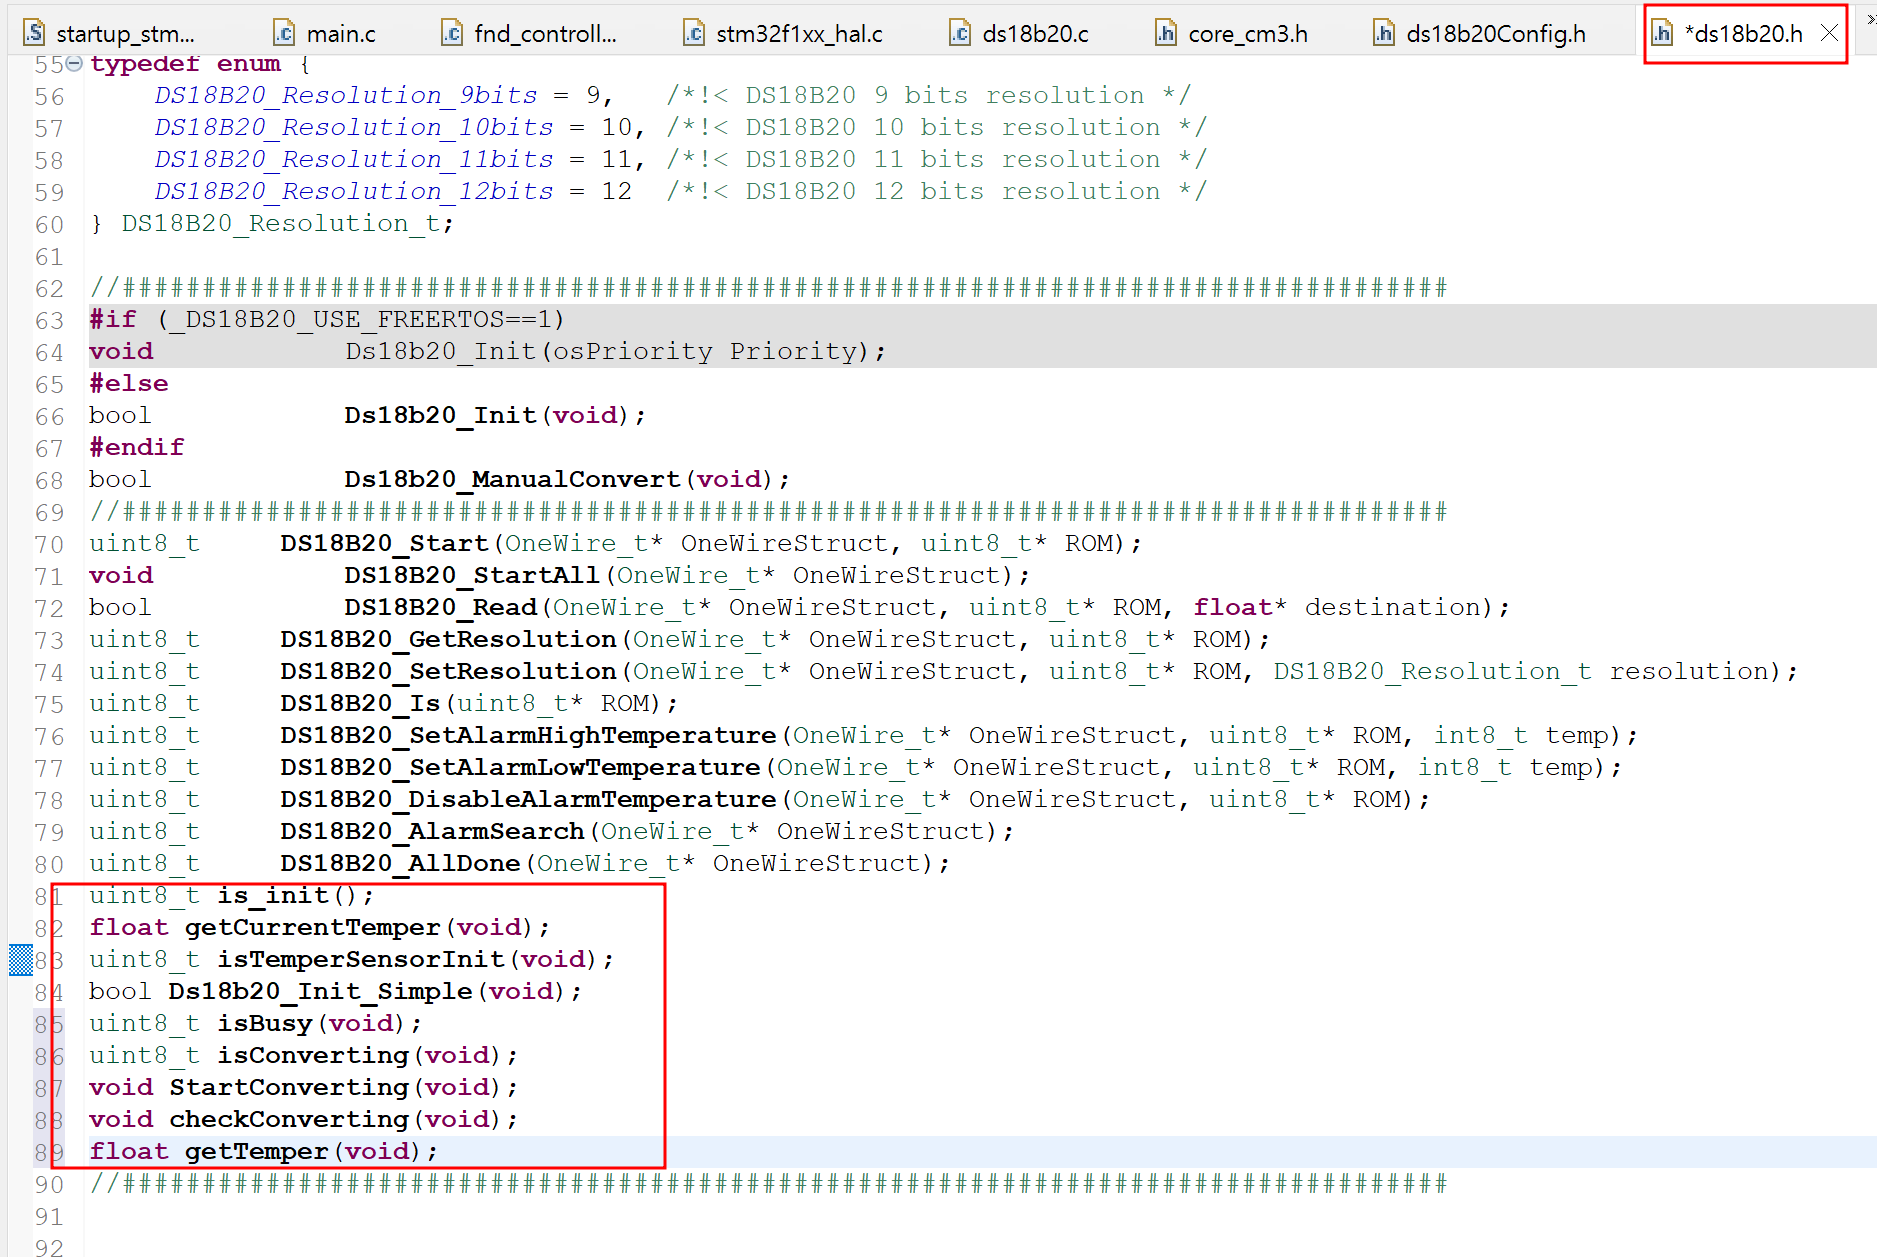Collapse the typedef enum fold on line 55
Image resolution: width=1877 pixels, height=1257 pixels.
(x=74, y=64)
